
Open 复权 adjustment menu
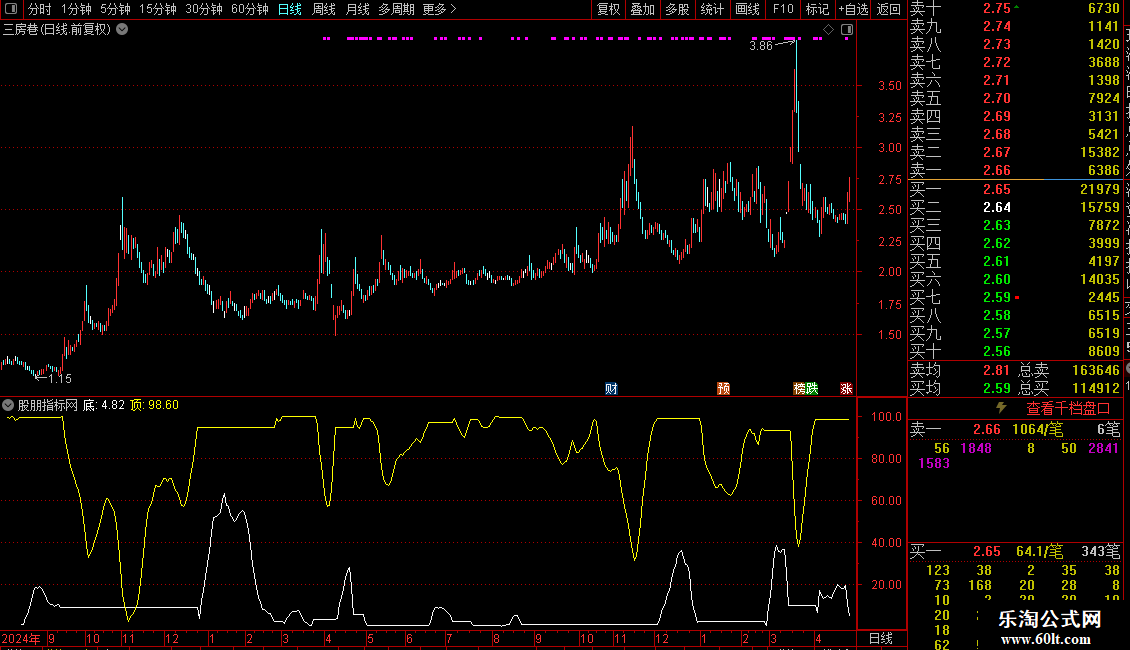[x=608, y=9]
